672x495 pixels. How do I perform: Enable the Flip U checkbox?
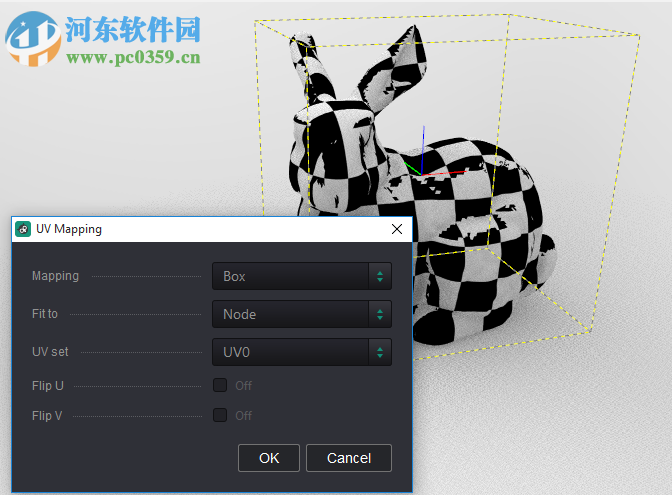coord(220,385)
